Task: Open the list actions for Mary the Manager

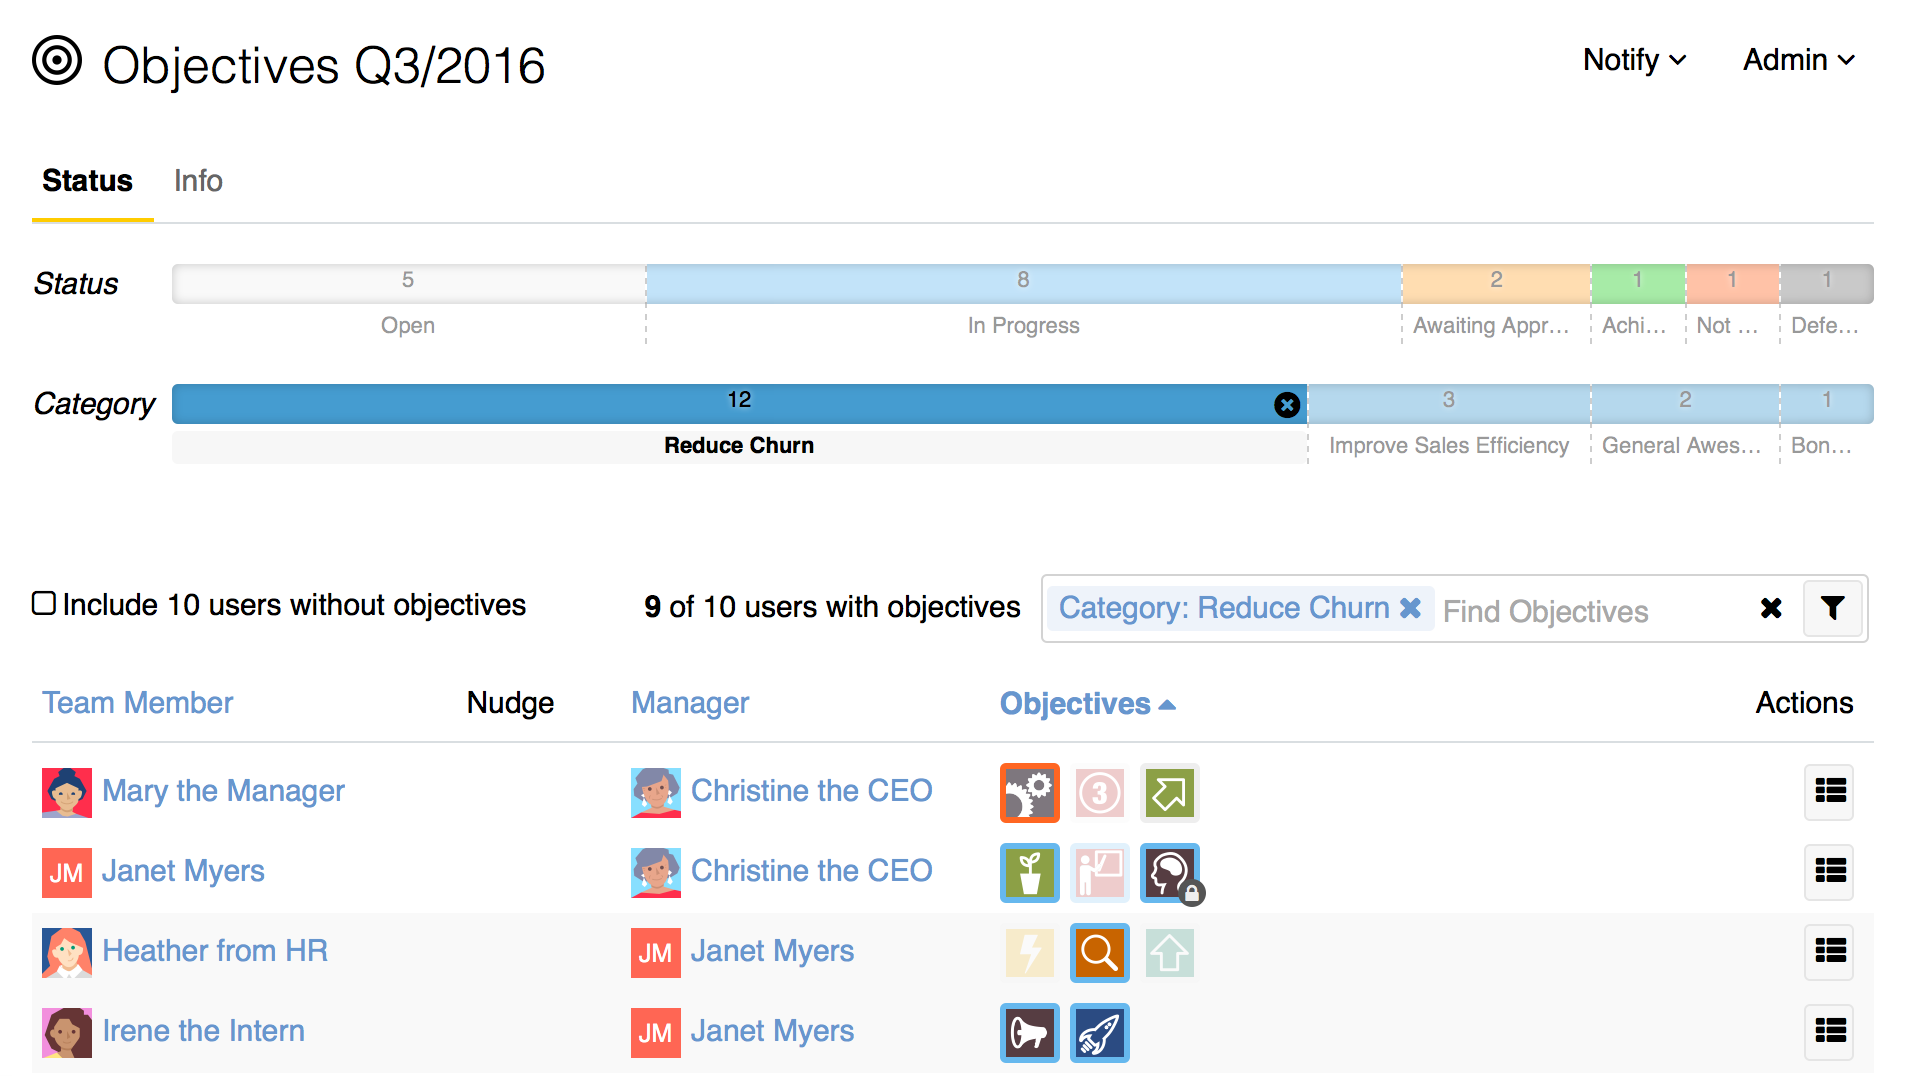Action: [x=1829, y=792]
